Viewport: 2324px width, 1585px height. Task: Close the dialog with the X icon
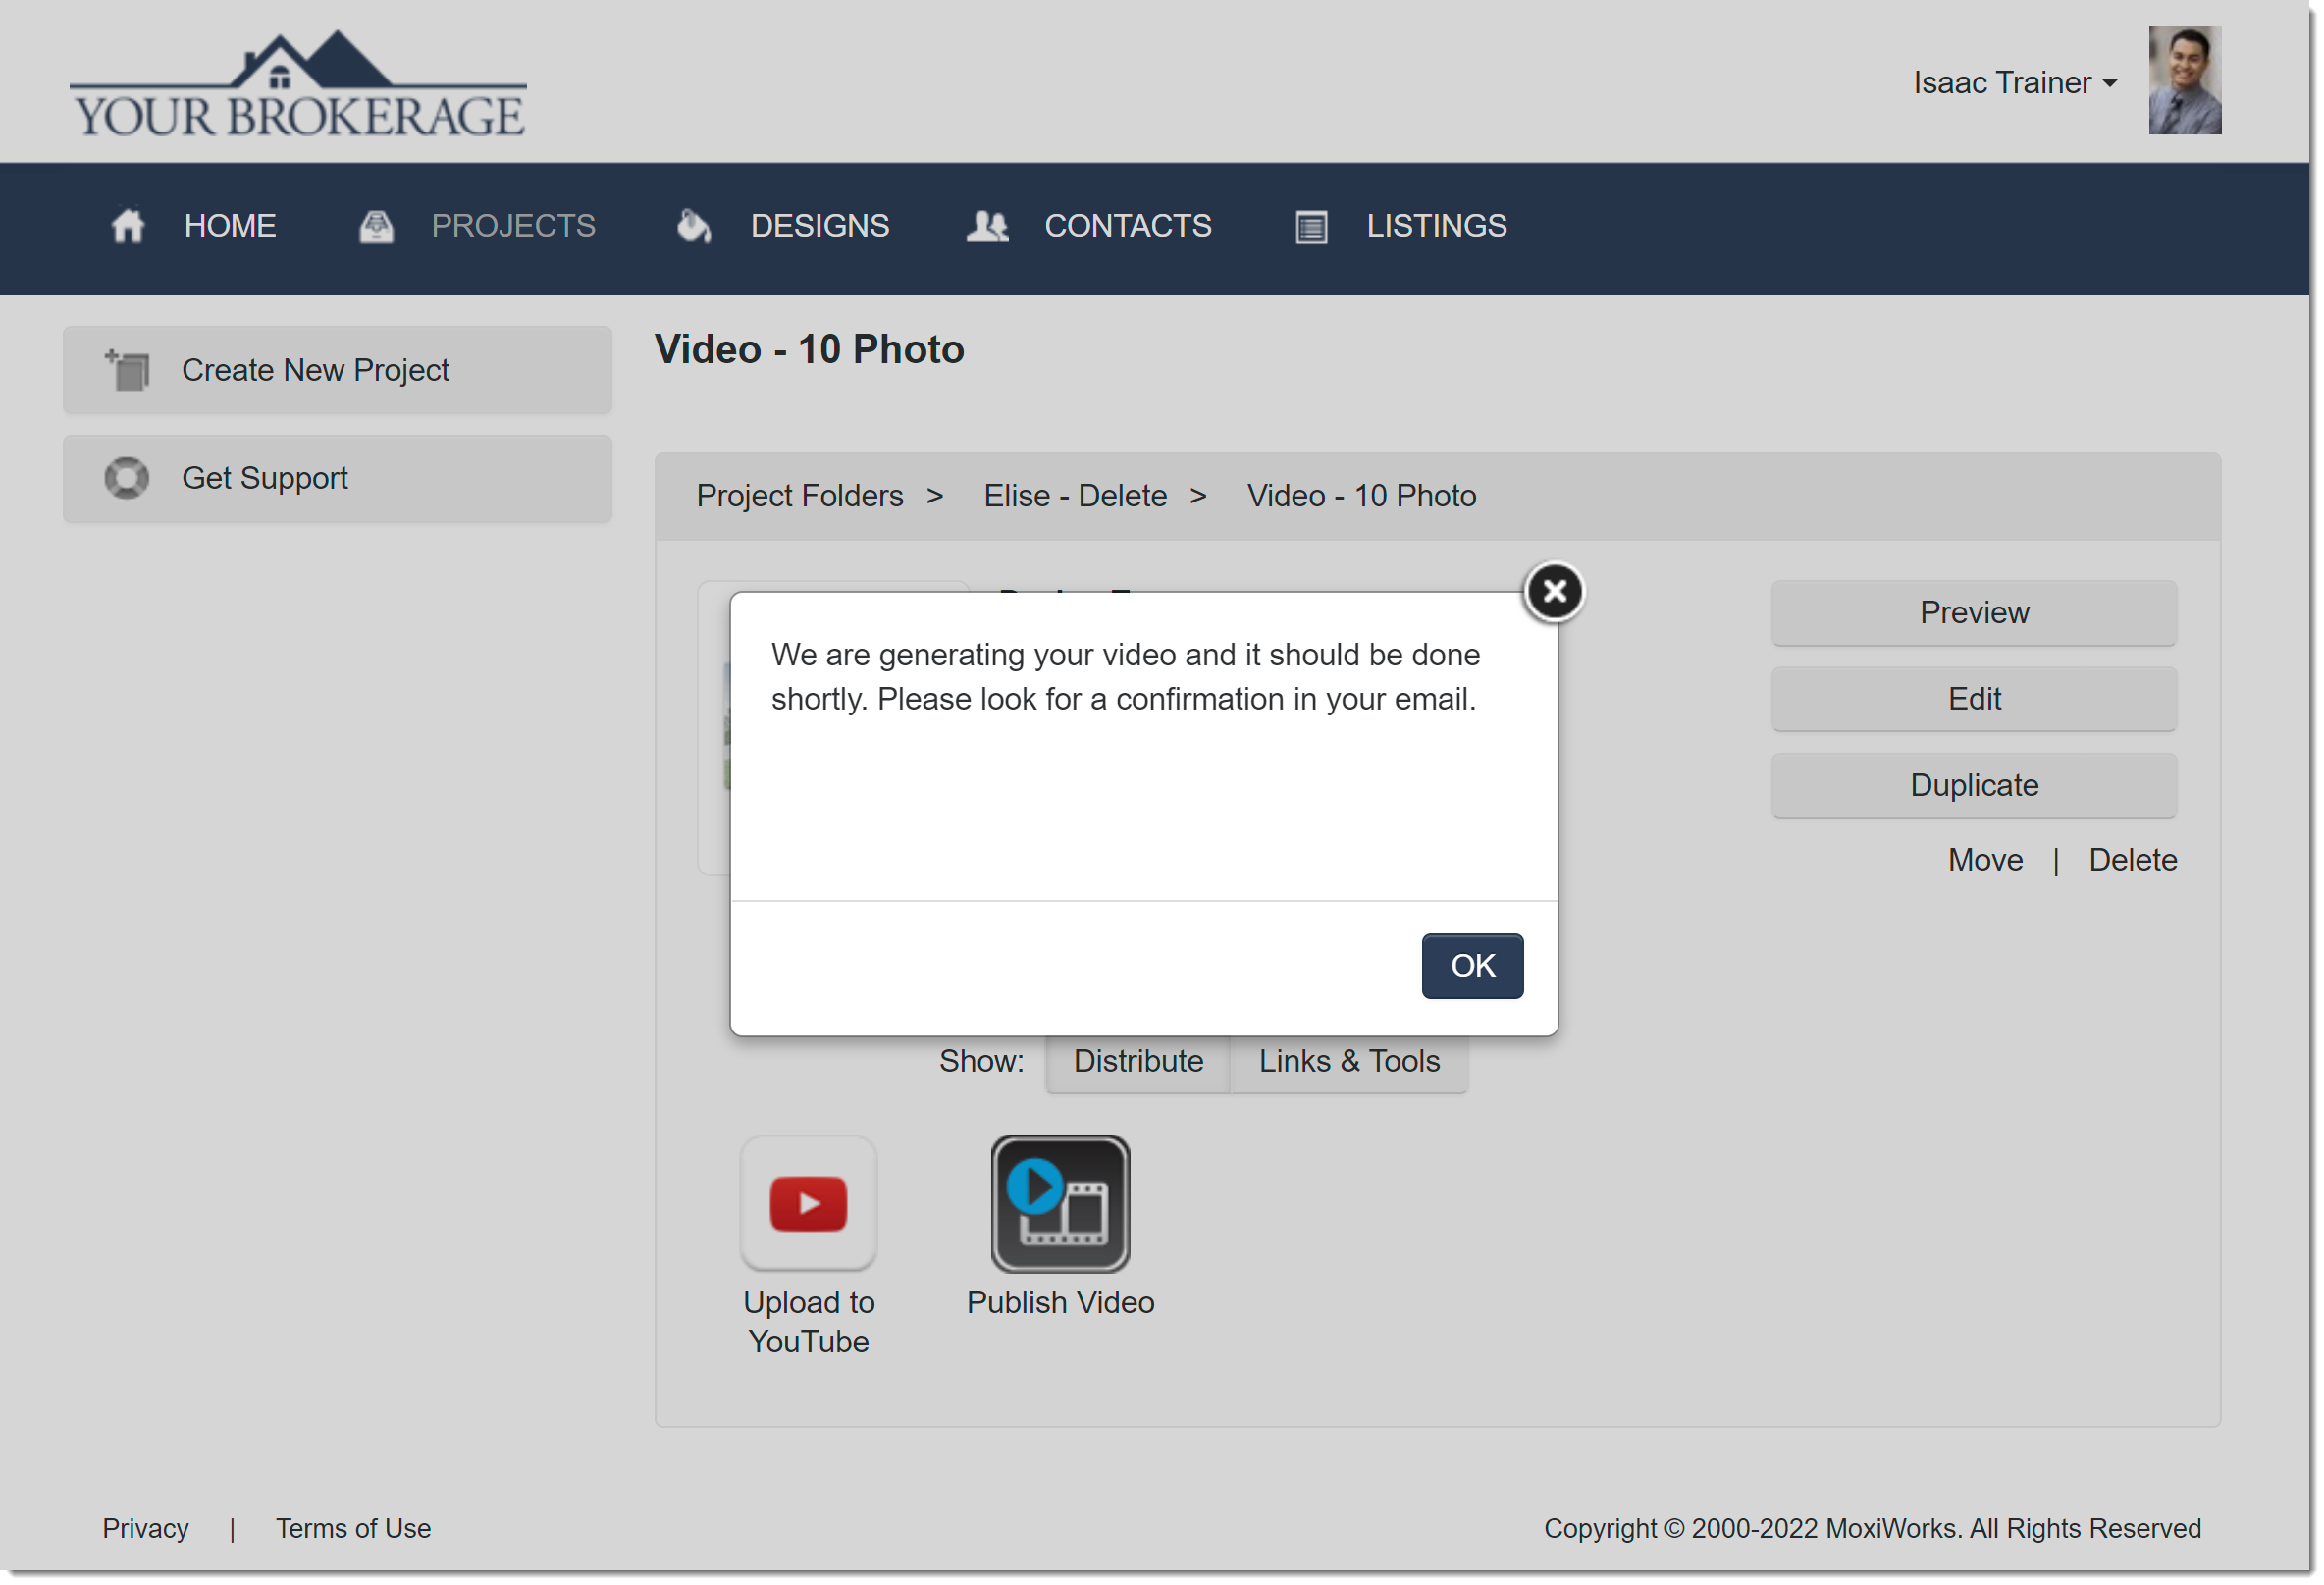coord(1553,591)
